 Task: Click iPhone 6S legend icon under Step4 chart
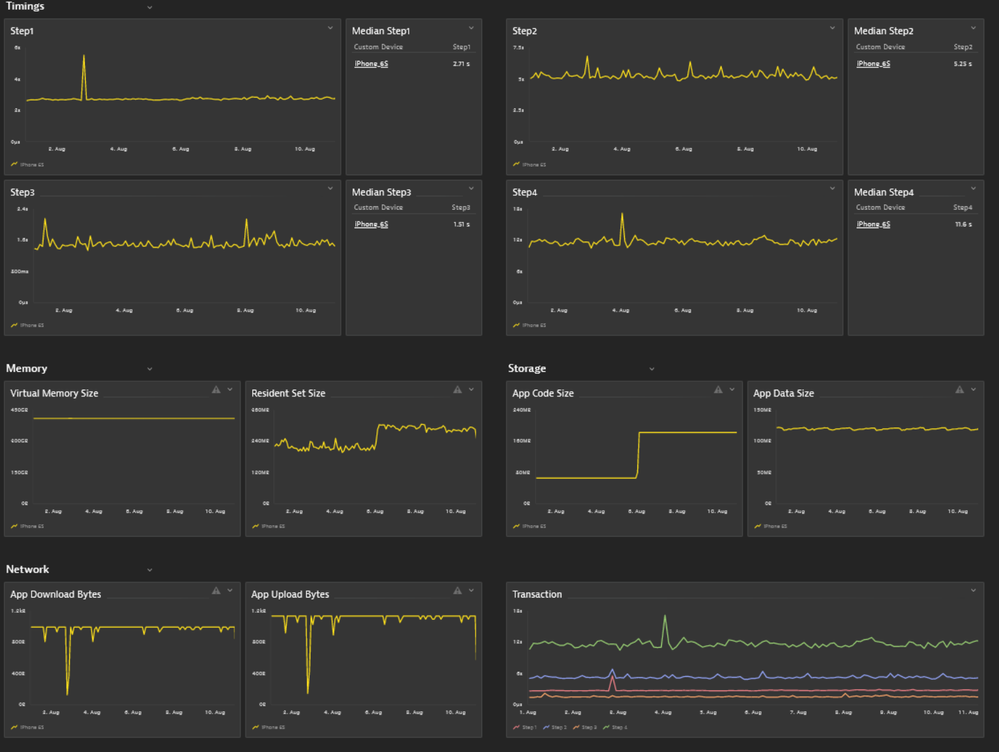[x=517, y=326]
